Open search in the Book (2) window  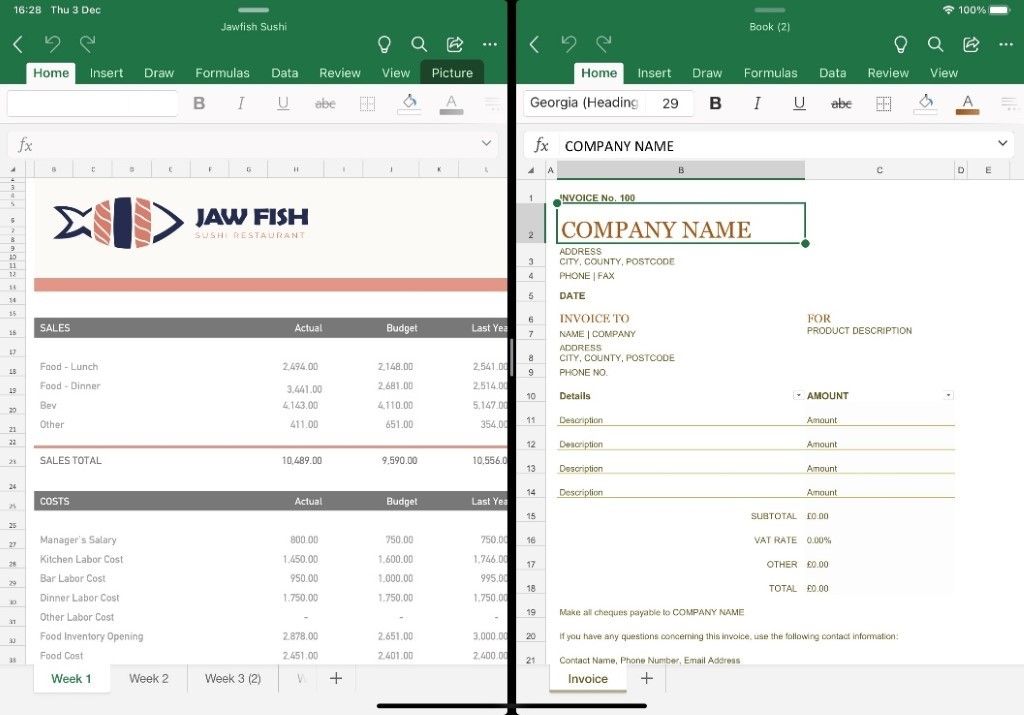pos(935,44)
